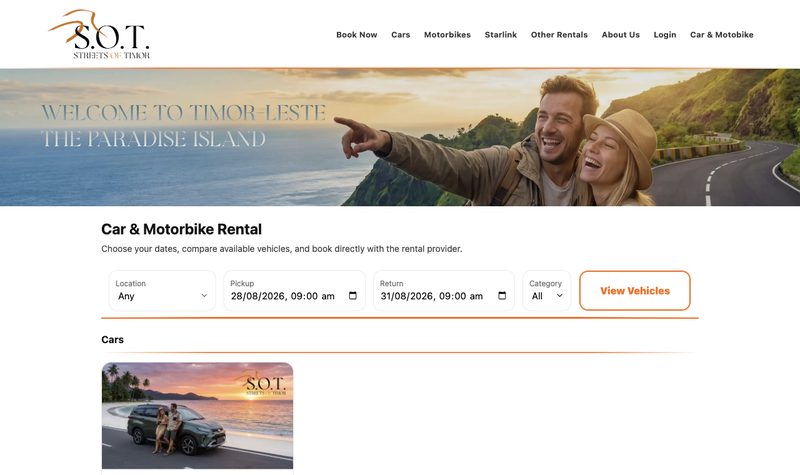
Task: Open the Return calendar picker icon
Action: 502,295
